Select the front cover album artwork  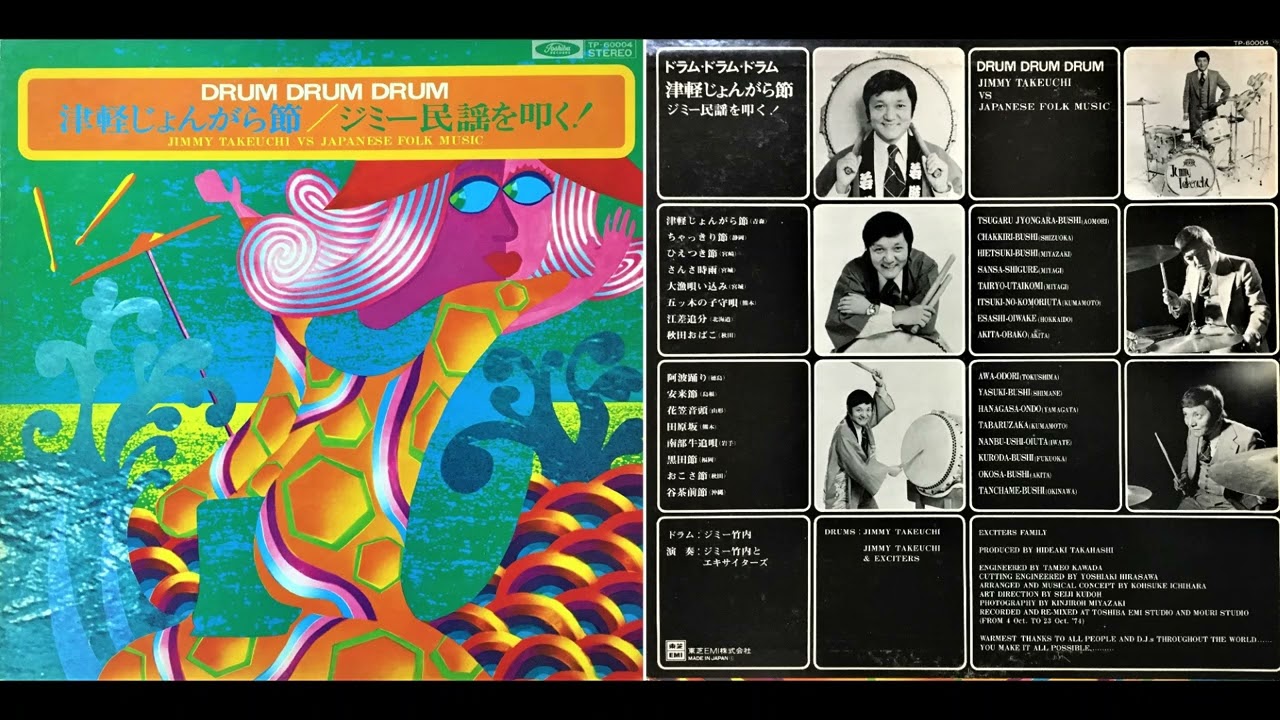321,360
